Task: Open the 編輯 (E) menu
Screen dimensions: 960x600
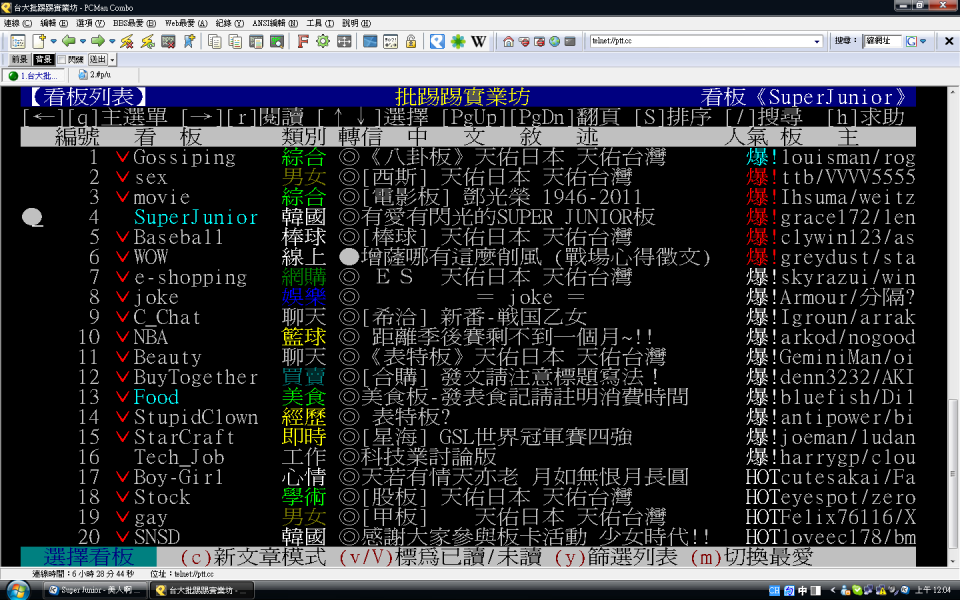Action: [x=54, y=23]
